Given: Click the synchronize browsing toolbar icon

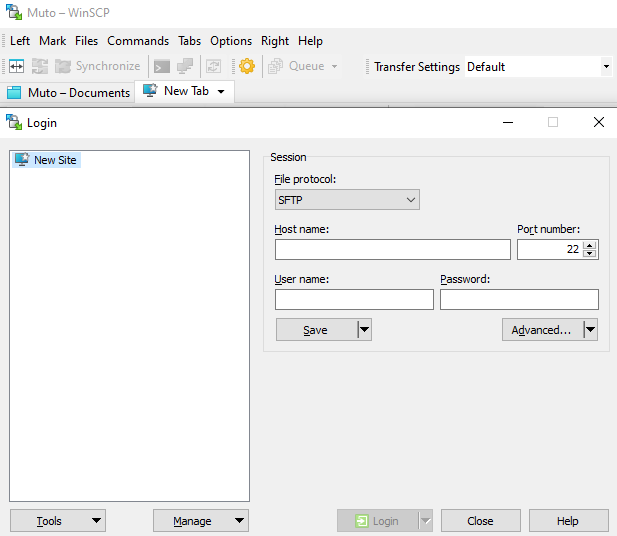Looking at the screenshot, I should [x=40, y=66].
